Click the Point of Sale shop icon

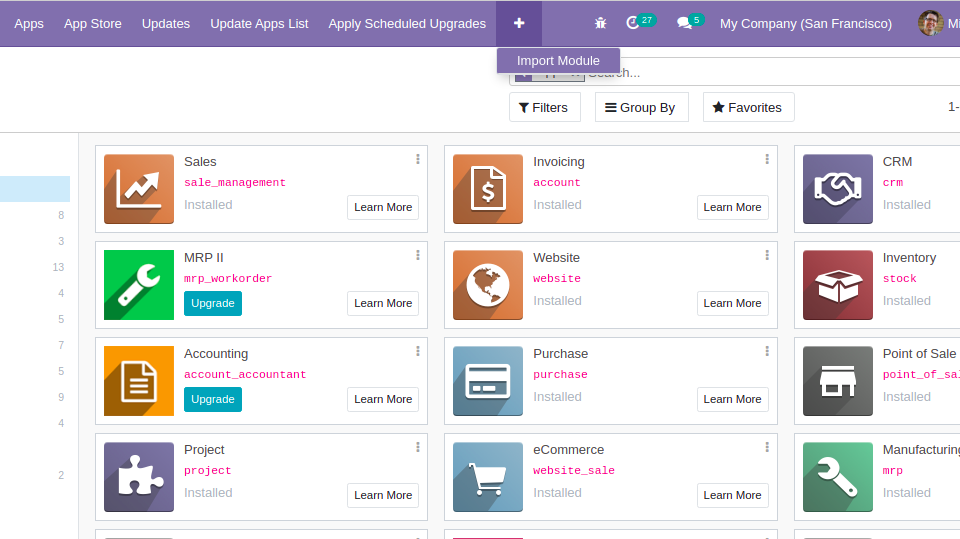838,381
